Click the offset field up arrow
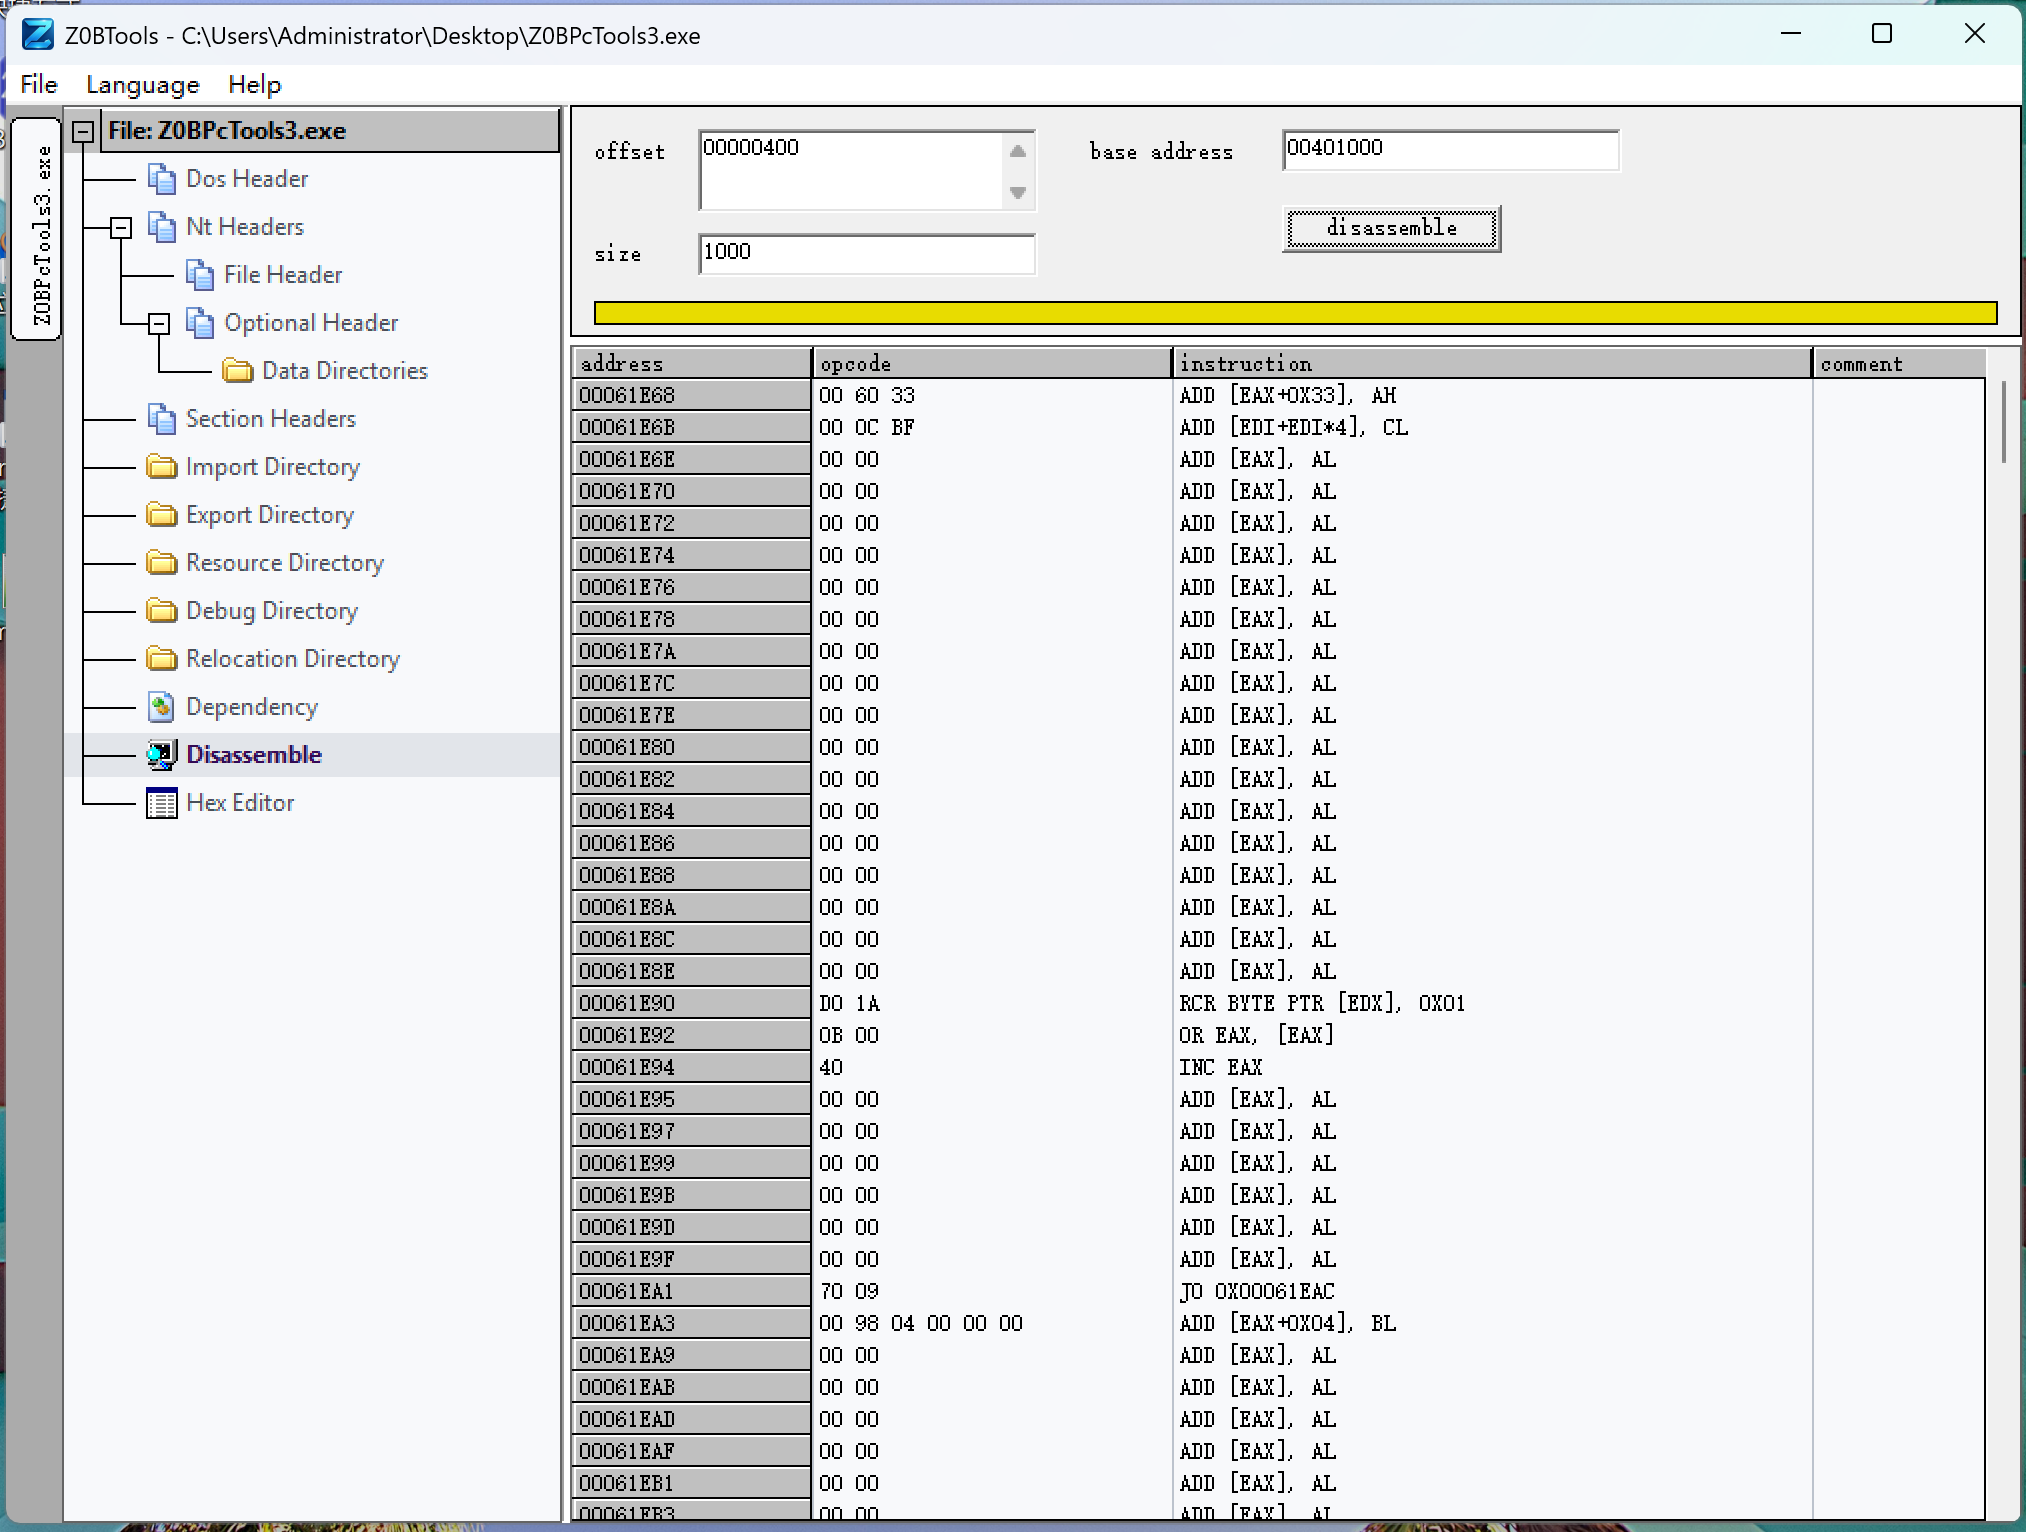This screenshot has width=2026, height=1532. tap(1018, 152)
